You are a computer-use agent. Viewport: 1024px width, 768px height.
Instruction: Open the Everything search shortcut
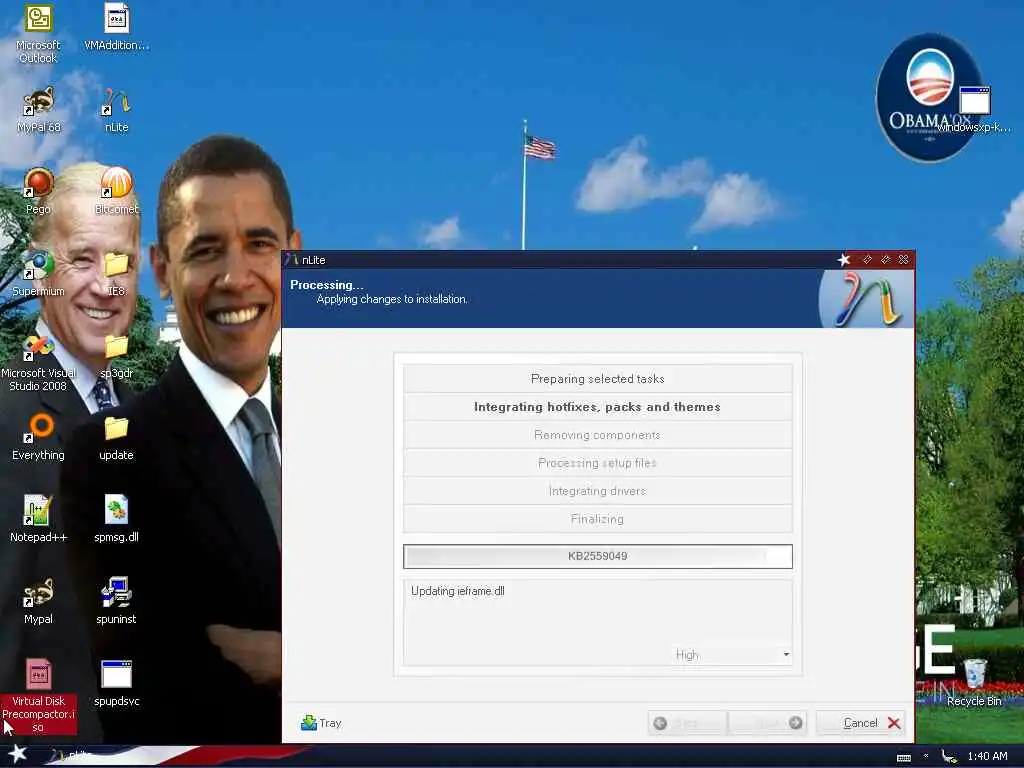[38, 438]
